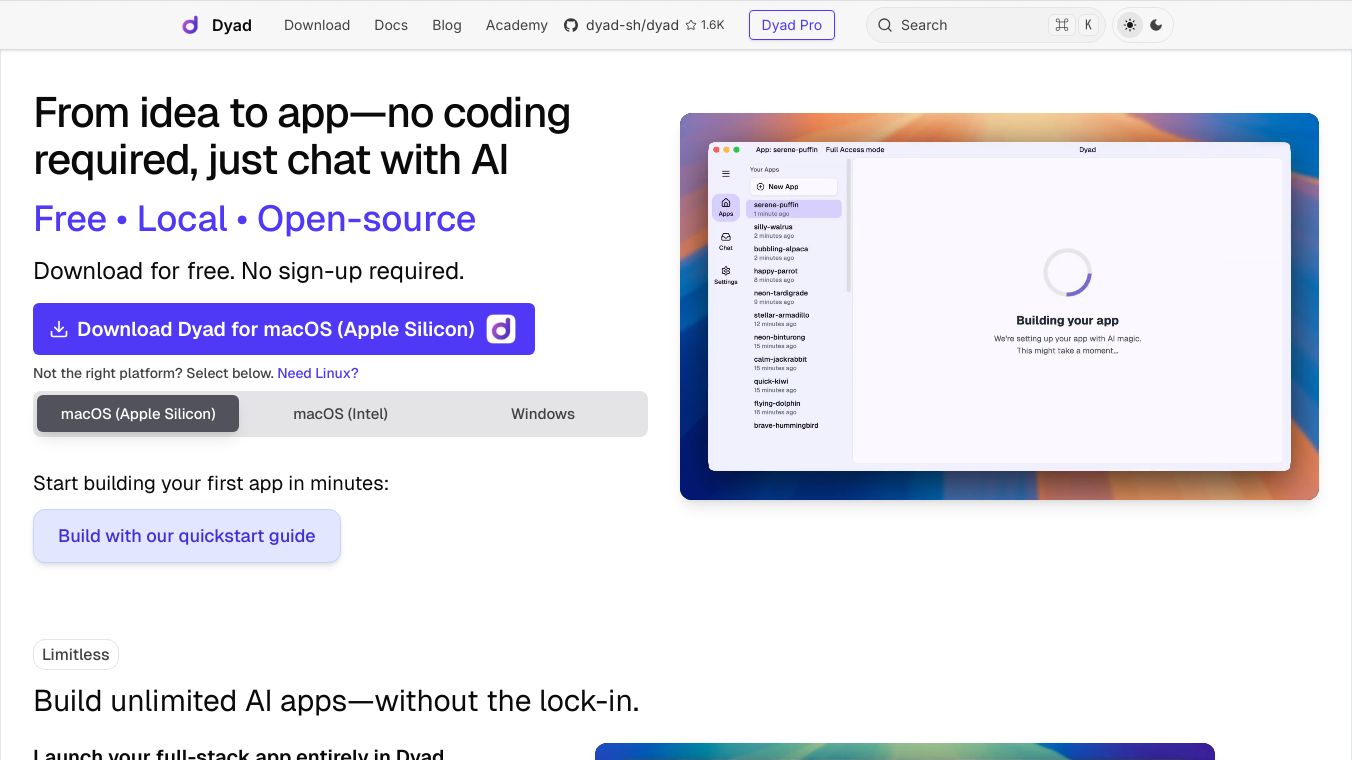
Task: Click flying-dolphin row in app preview
Action: point(794,407)
